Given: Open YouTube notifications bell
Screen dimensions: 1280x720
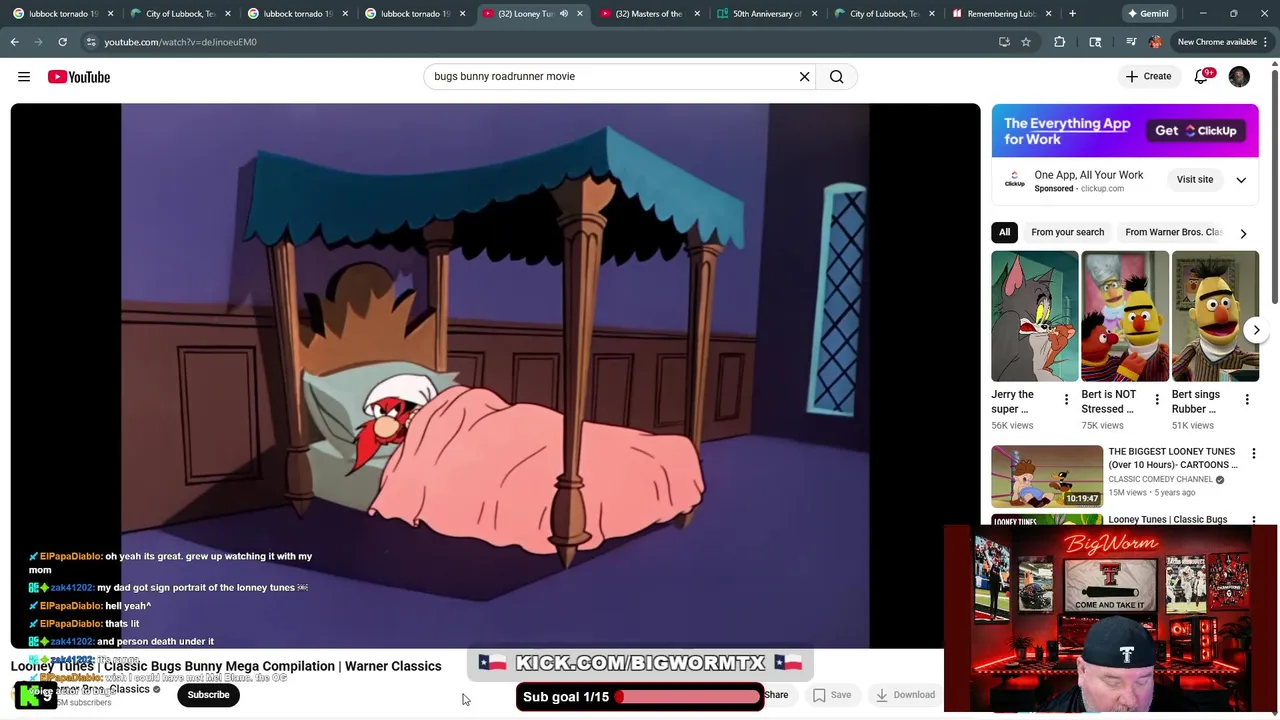Looking at the screenshot, I should (x=1201, y=77).
